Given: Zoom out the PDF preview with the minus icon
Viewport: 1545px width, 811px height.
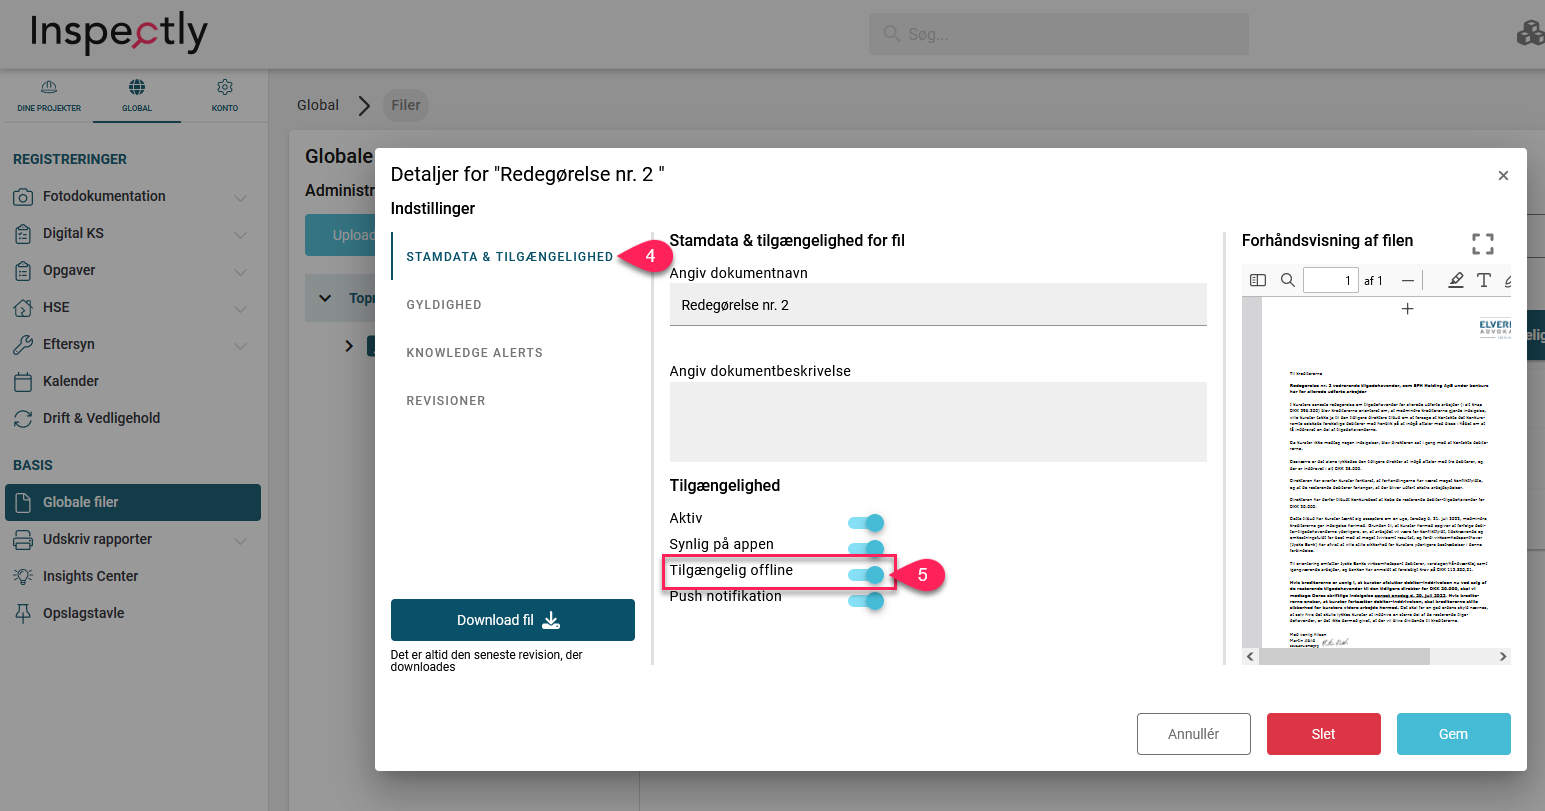Looking at the screenshot, I should 1408,281.
